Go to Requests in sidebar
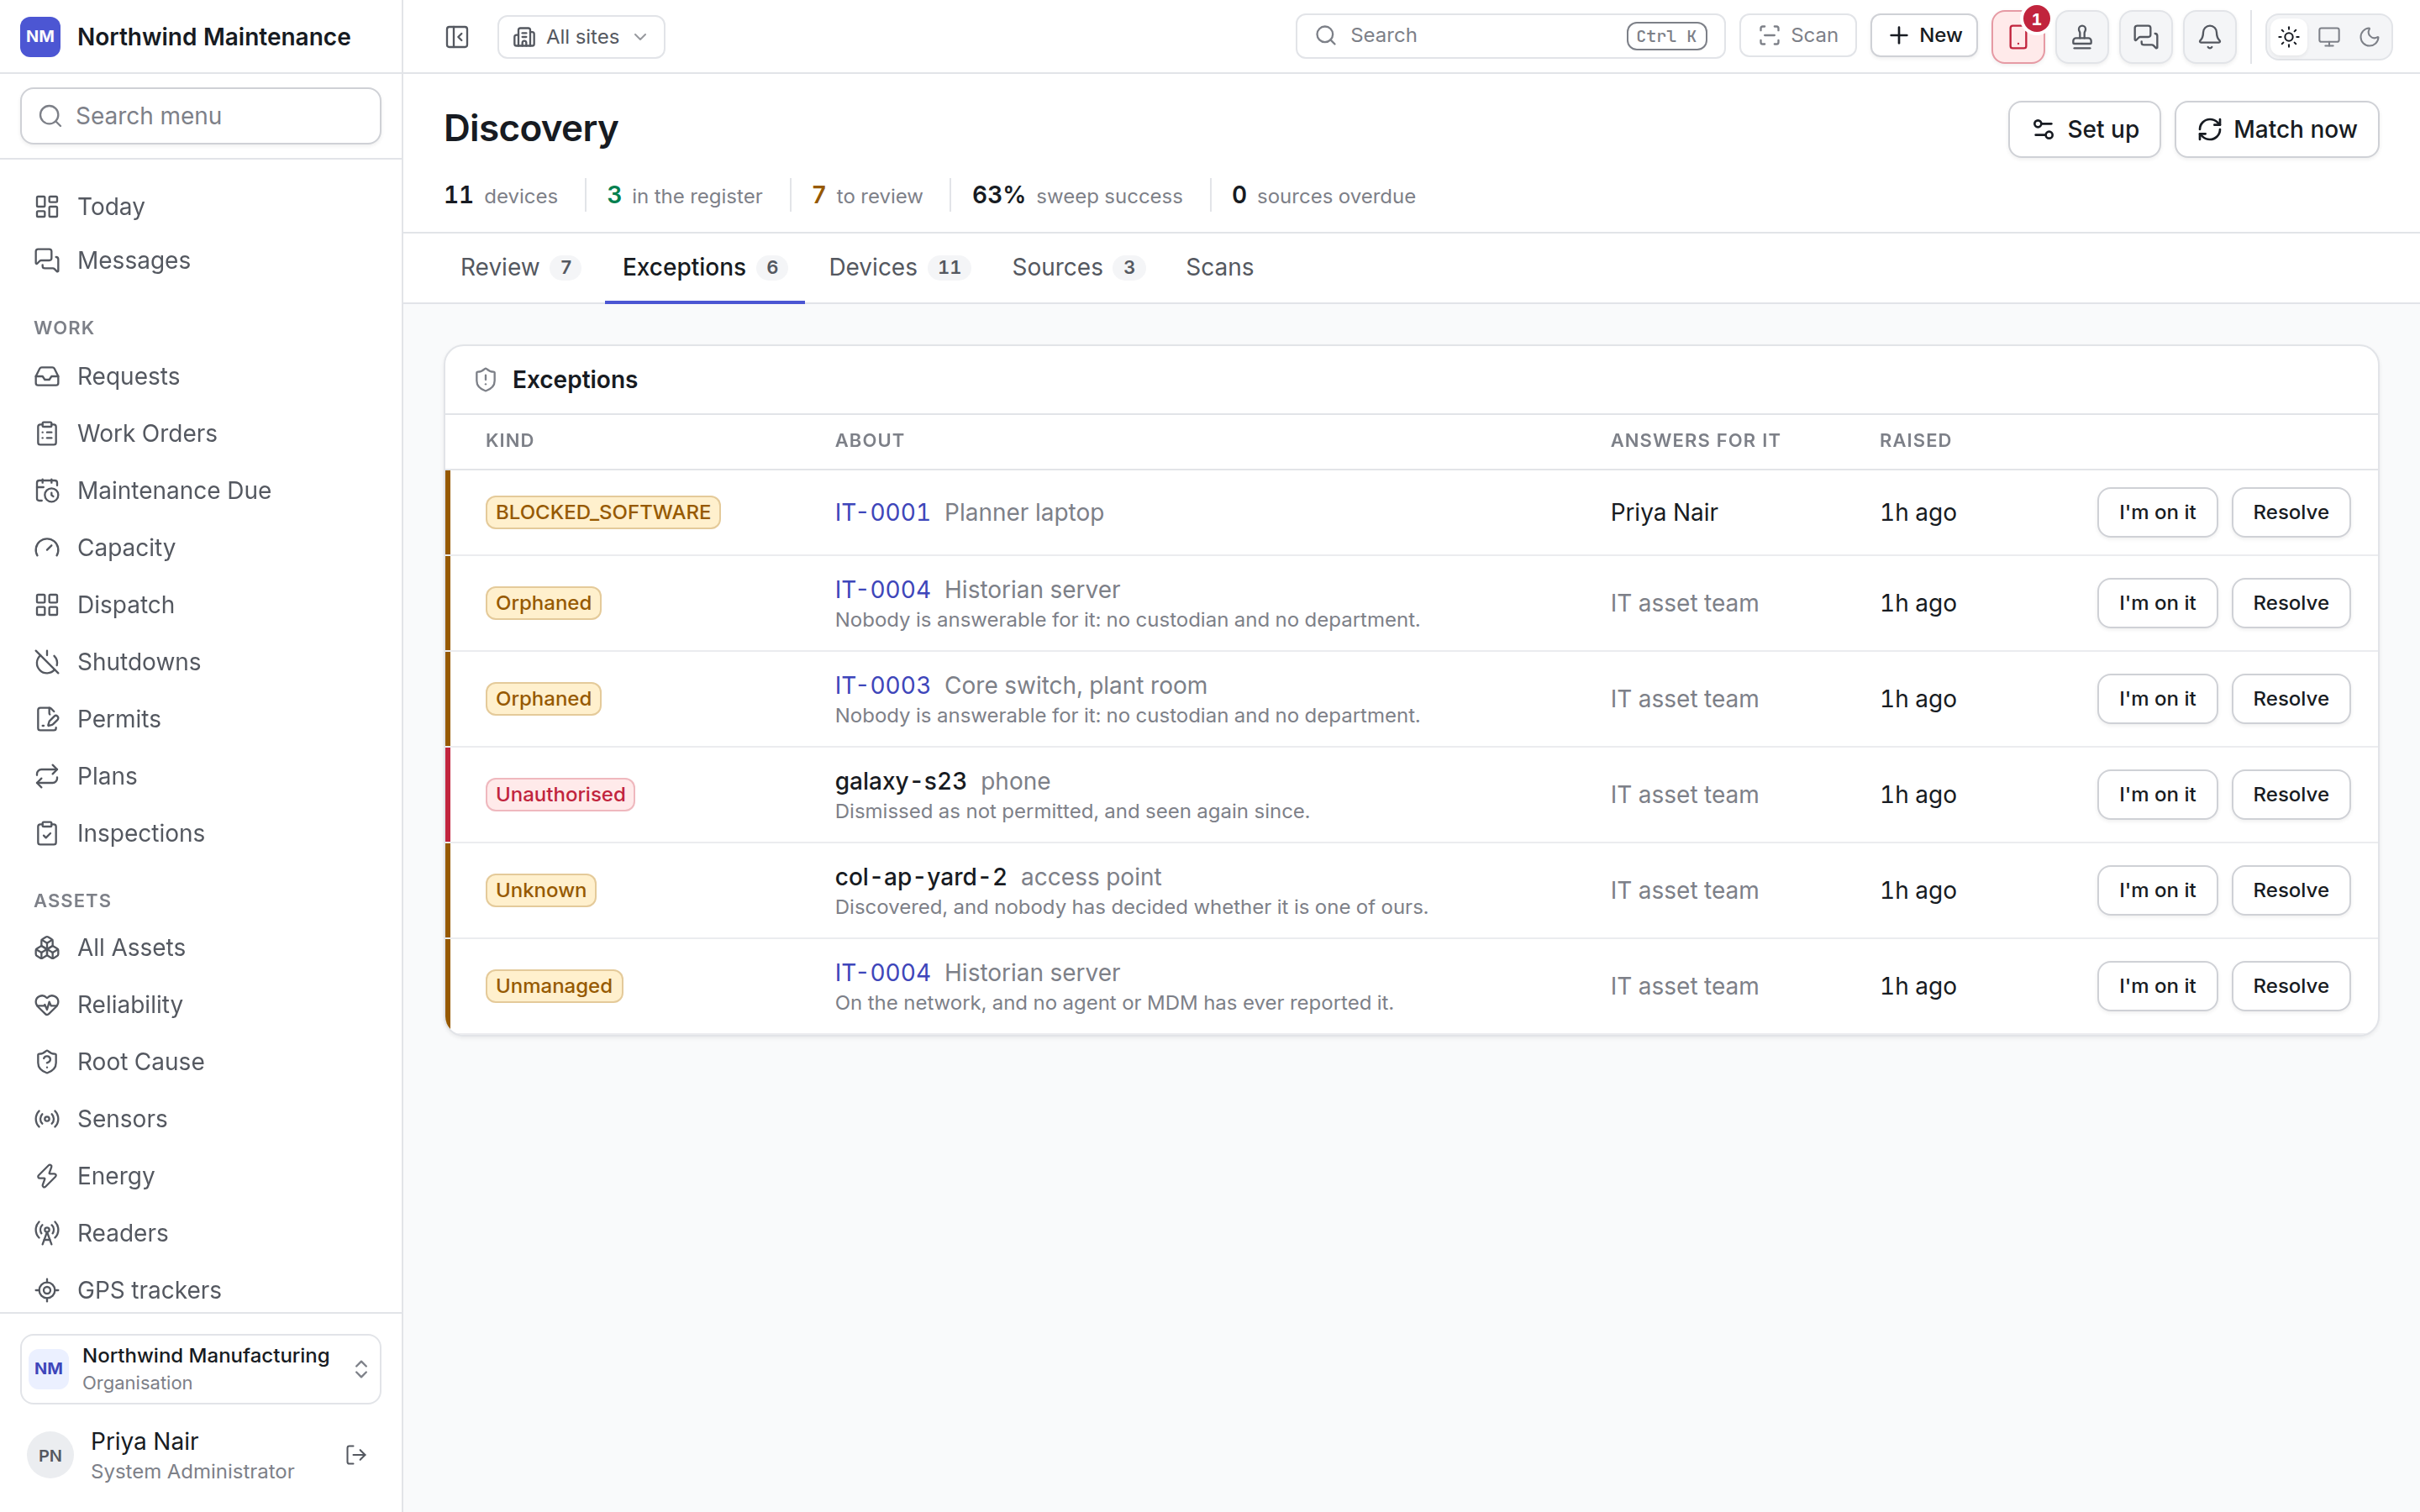 (x=201, y=376)
